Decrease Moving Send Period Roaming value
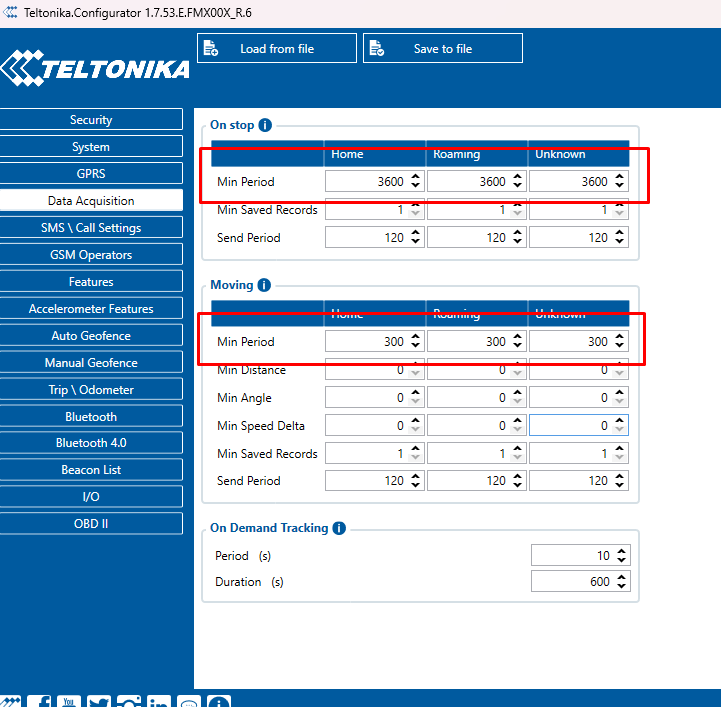The image size is (721, 707). point(518,485)
